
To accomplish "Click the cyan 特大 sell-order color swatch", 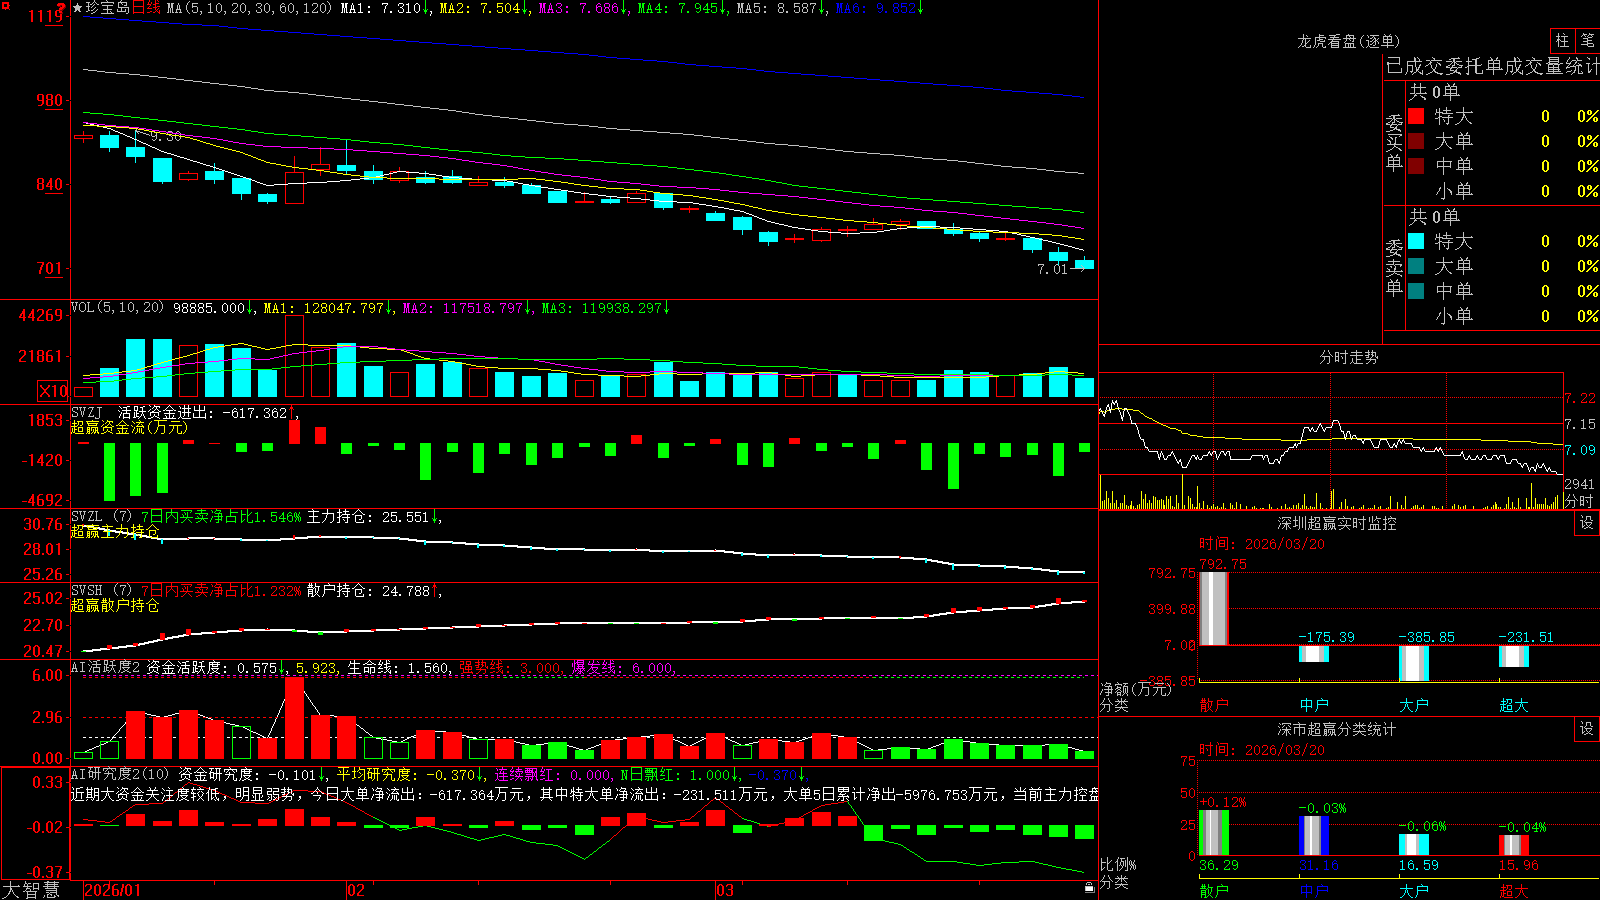I will pyautogui.click(x=1416, y=241).
